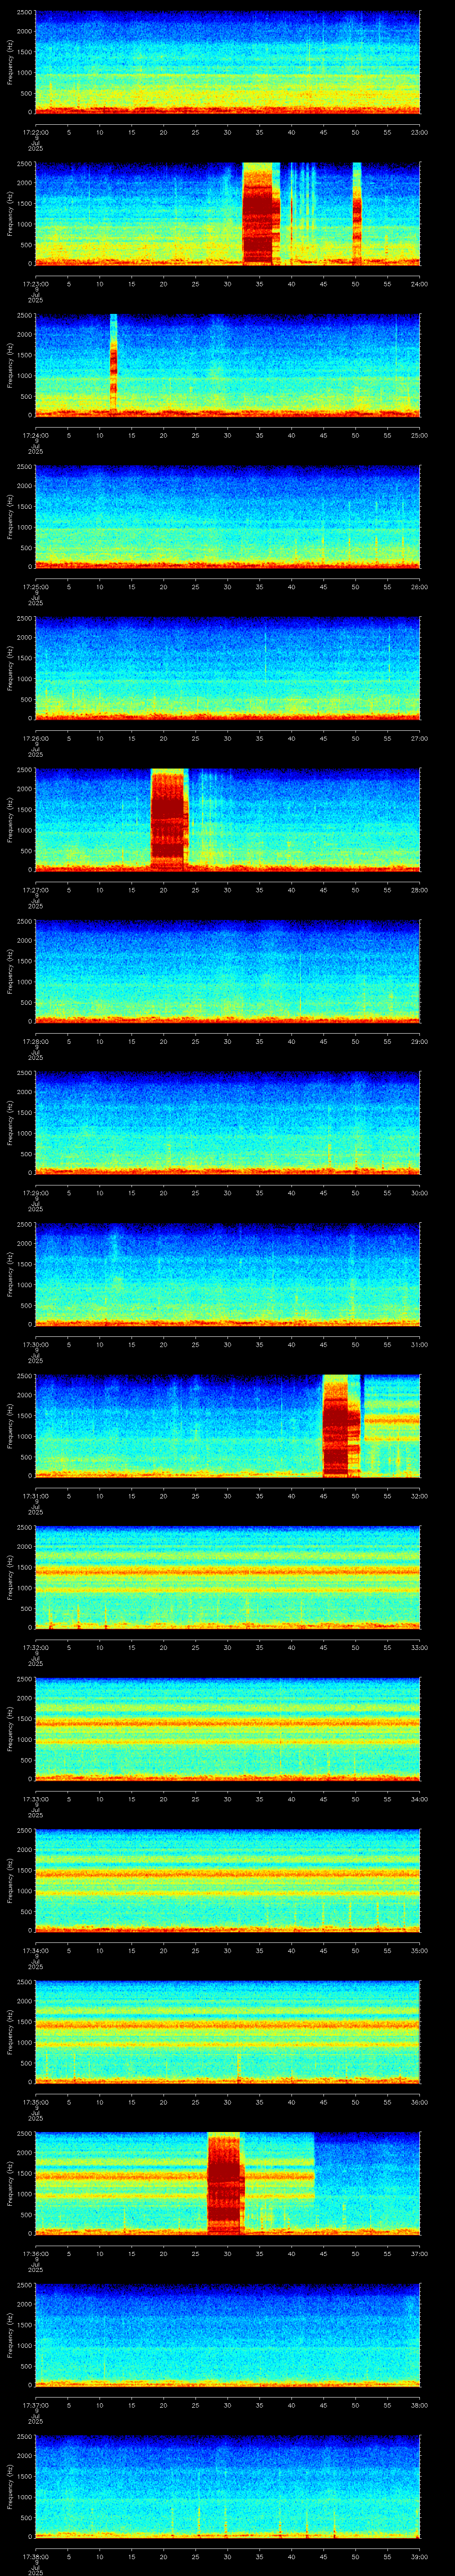Open the 17:35 spectrogram panel
The width and height of the screenshot is (455, 2576).
coord(227,2032)
